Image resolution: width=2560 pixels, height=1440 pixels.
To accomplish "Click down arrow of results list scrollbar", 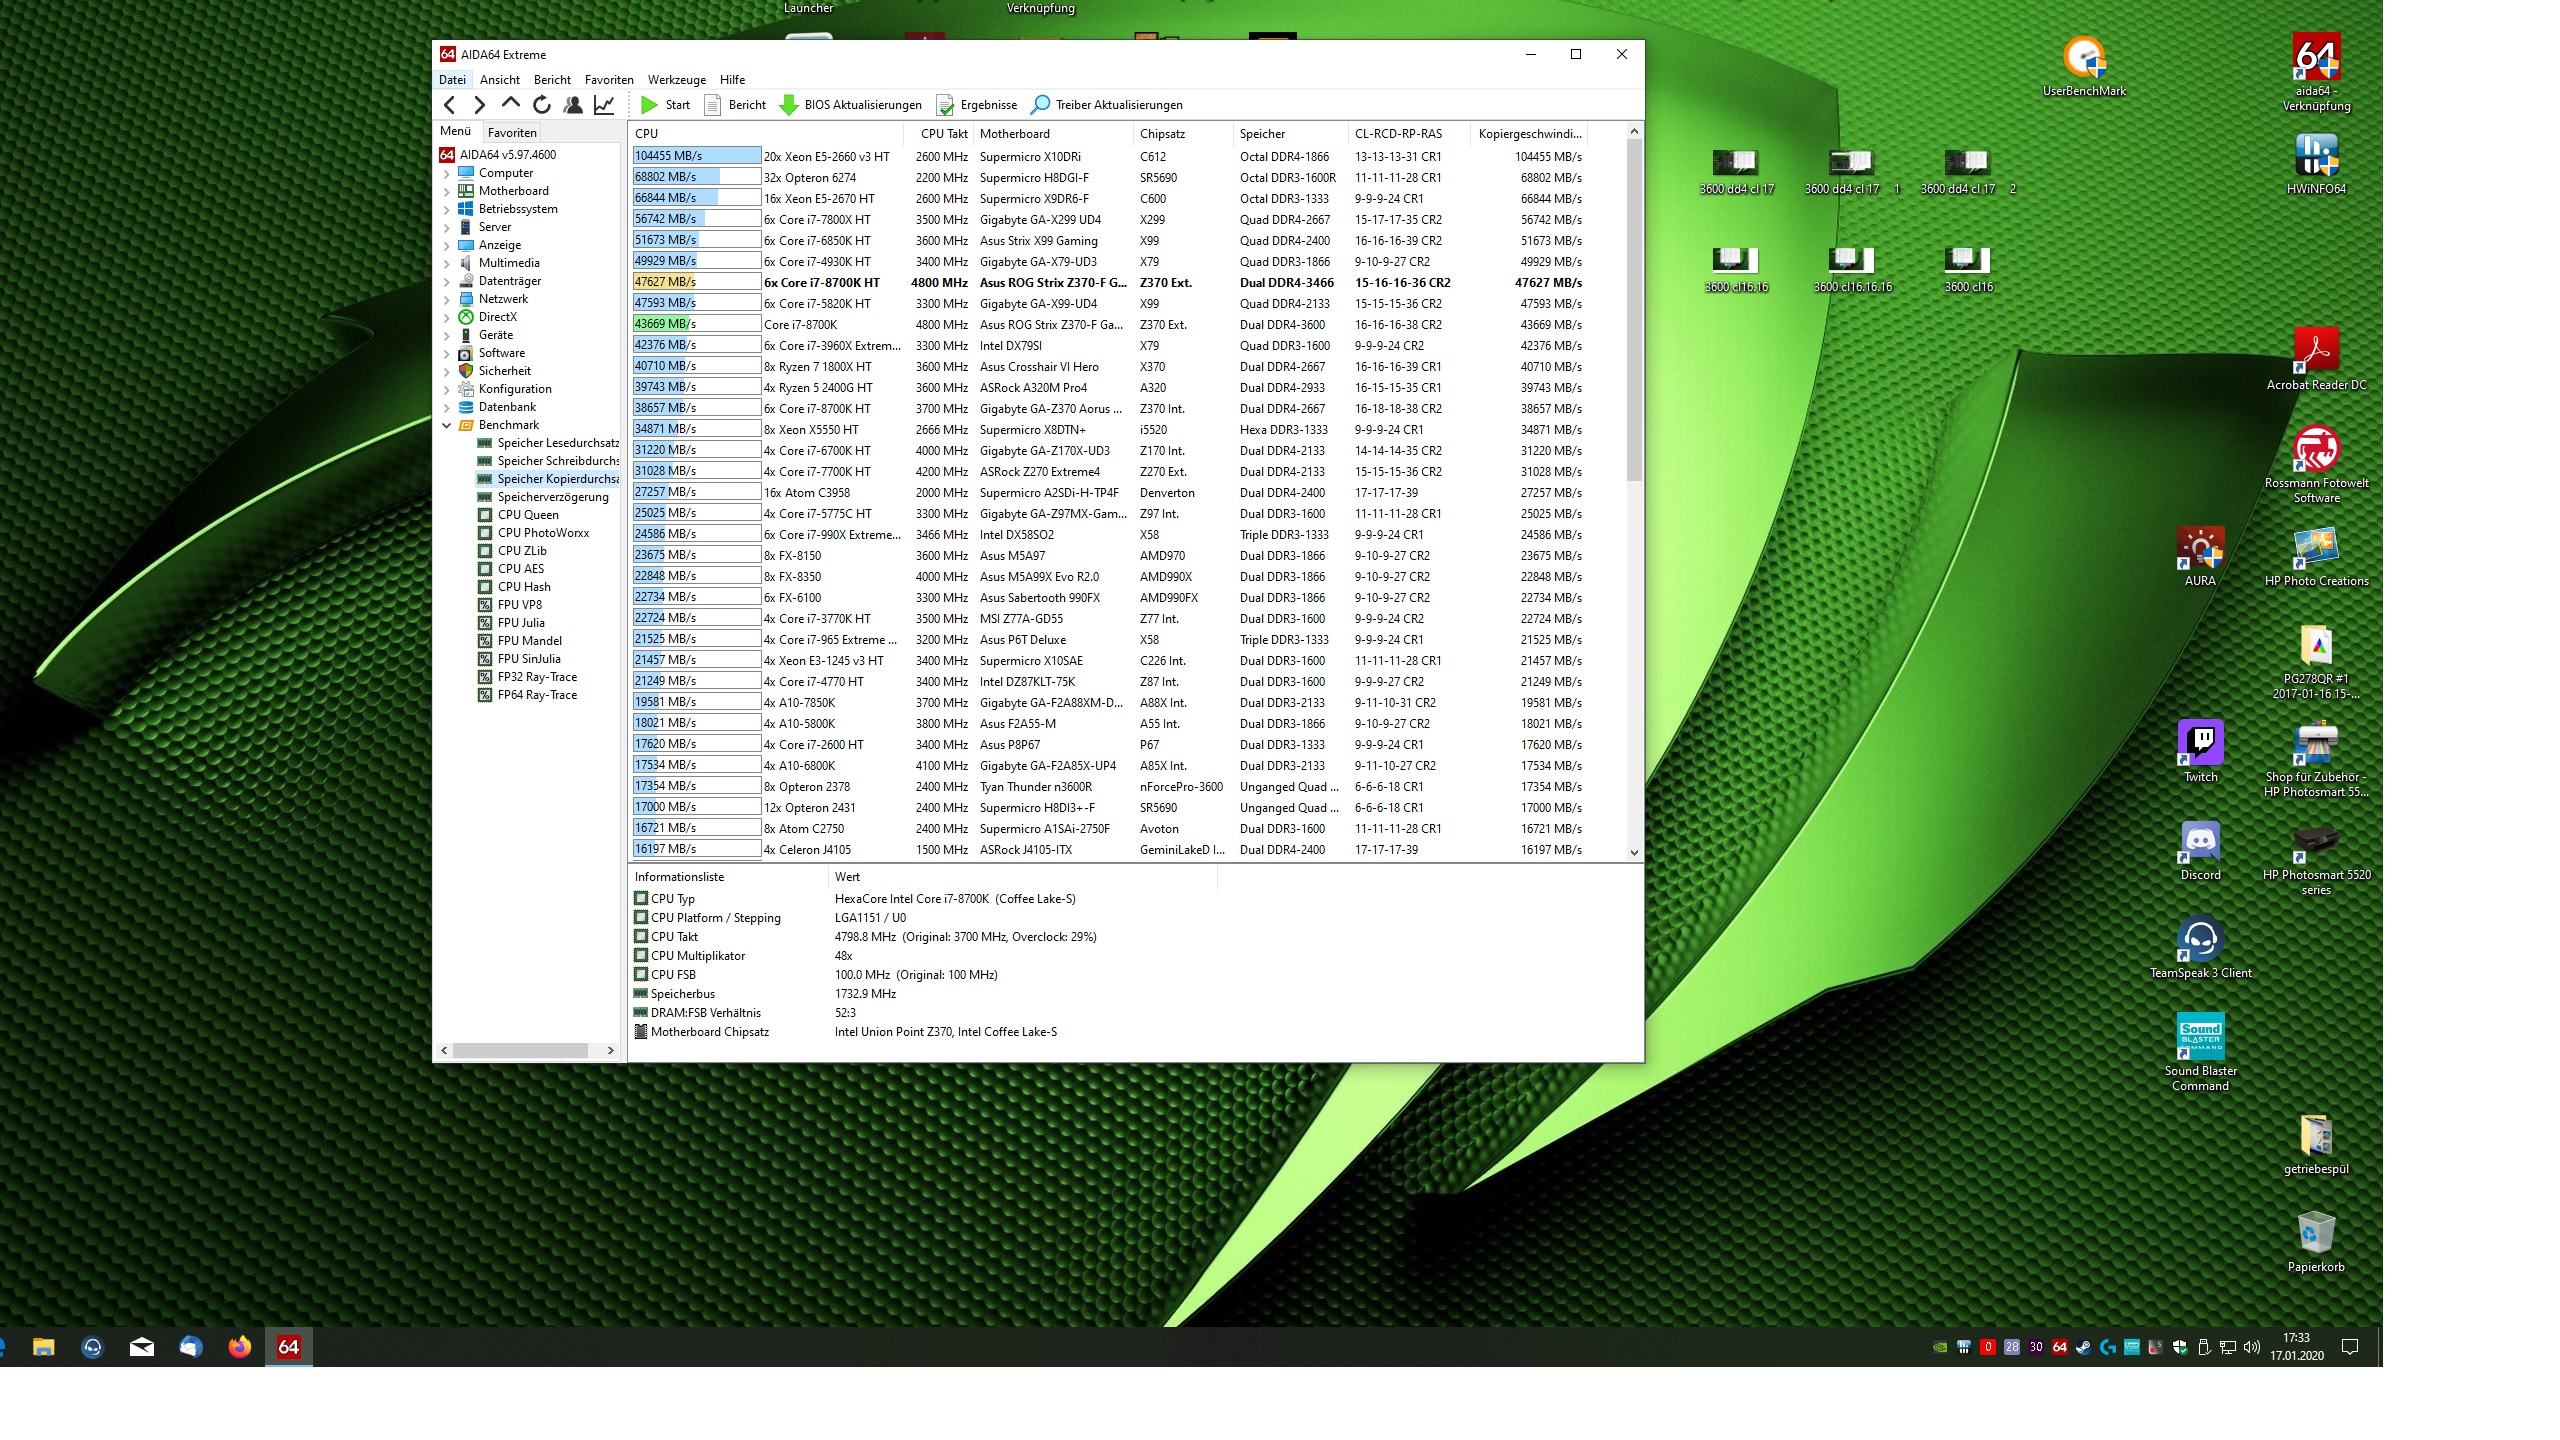I will point(1634,853).
